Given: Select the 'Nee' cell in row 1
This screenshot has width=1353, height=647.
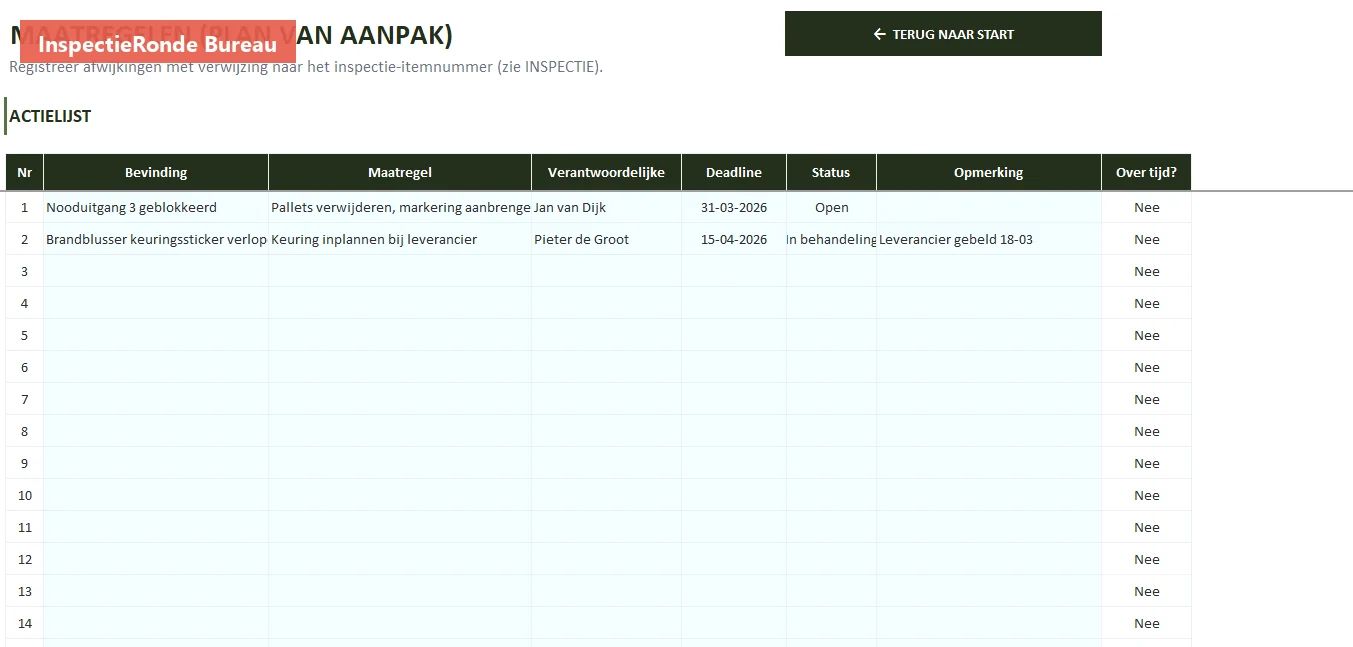Looking at the screenshot, I should click(x=1146, y=207).
